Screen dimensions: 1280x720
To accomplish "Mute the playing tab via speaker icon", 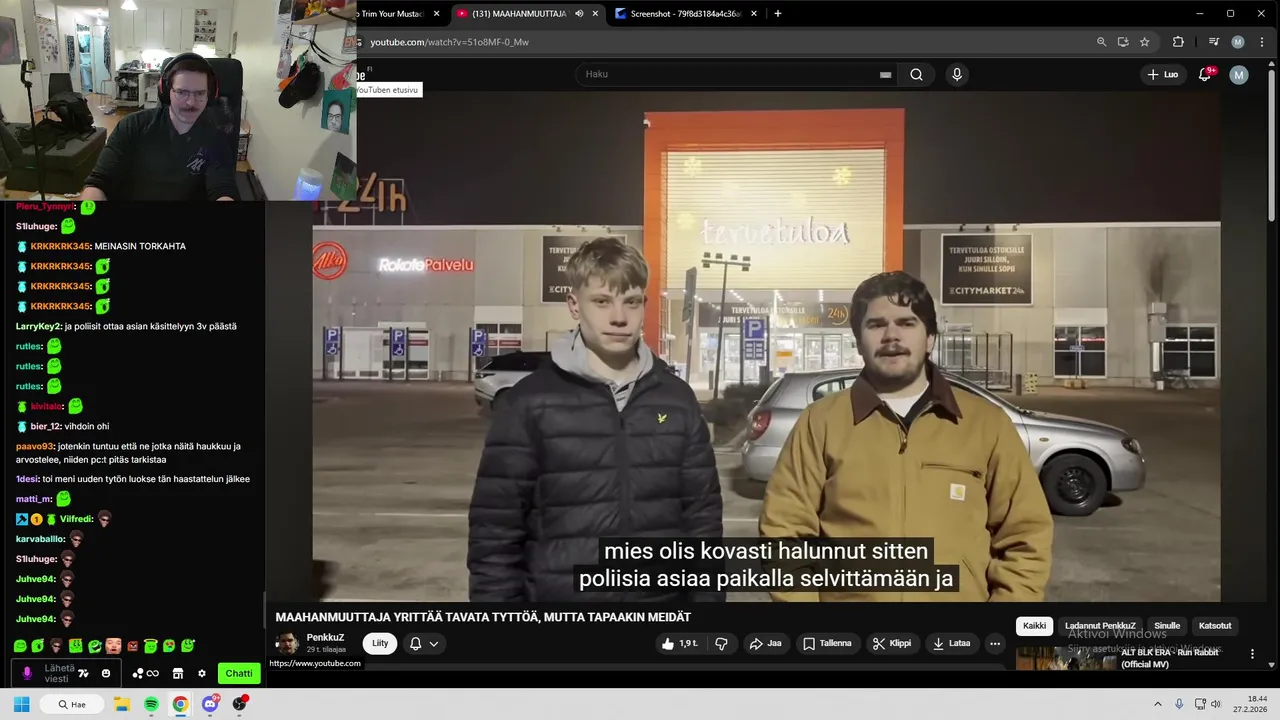I will coord(579,14).
